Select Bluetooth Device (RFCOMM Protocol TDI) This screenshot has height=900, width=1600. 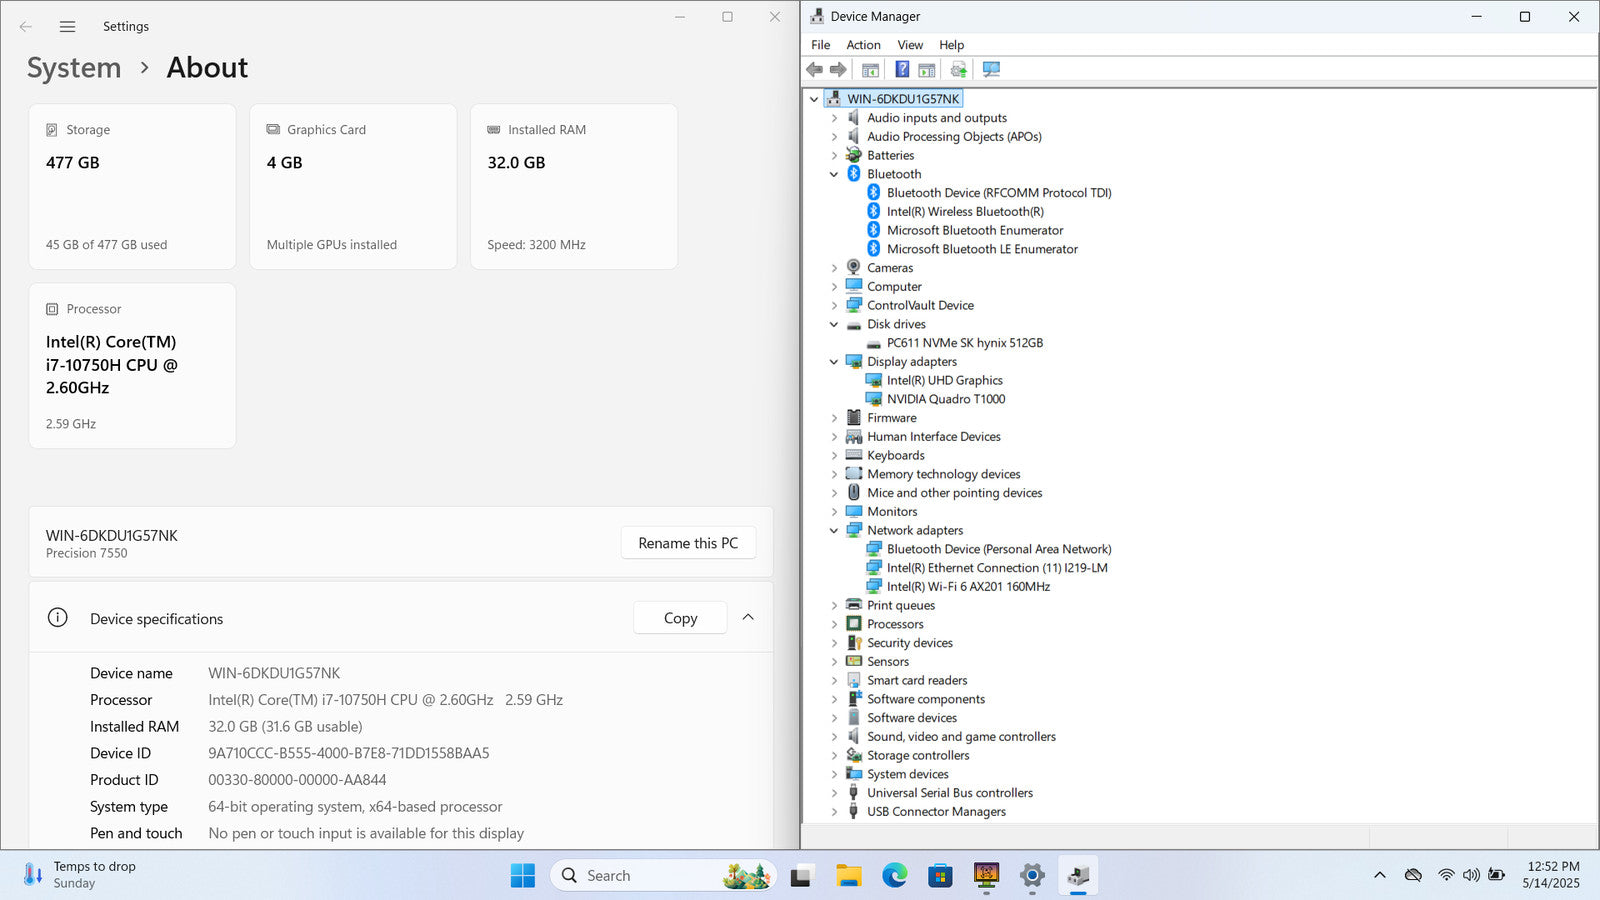(999, 193)
